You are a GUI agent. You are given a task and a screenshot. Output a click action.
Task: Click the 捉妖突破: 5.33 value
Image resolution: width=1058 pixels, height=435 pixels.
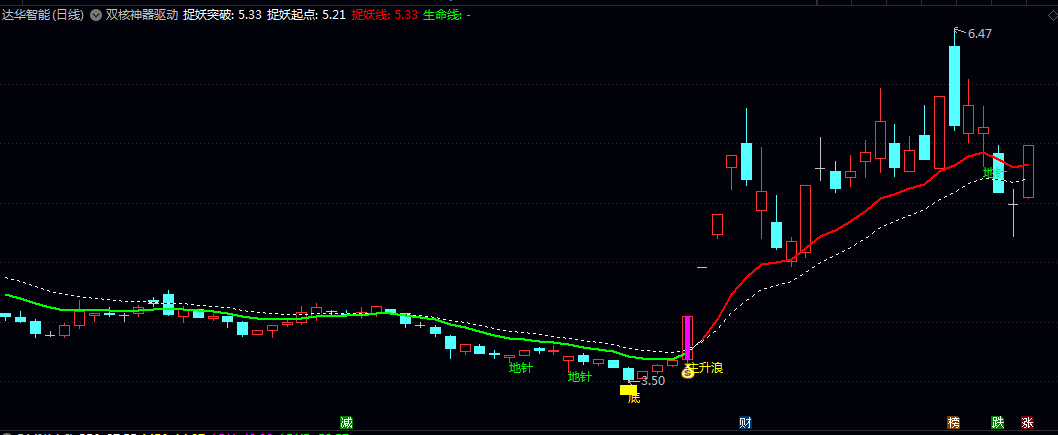pos(223,15)
